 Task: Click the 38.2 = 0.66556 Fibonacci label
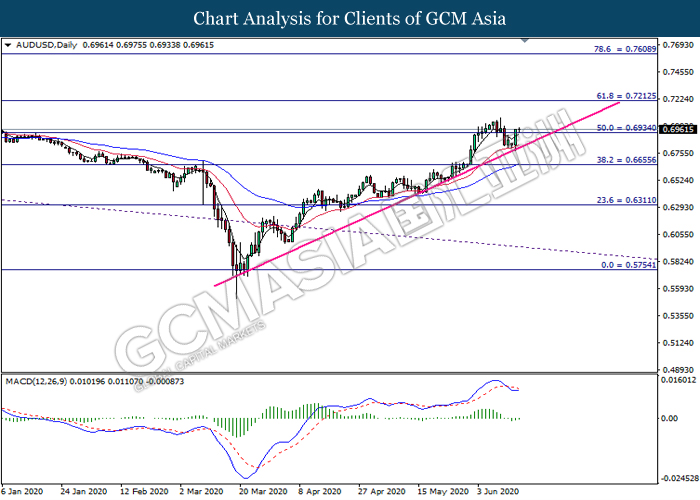click(626, 160)
